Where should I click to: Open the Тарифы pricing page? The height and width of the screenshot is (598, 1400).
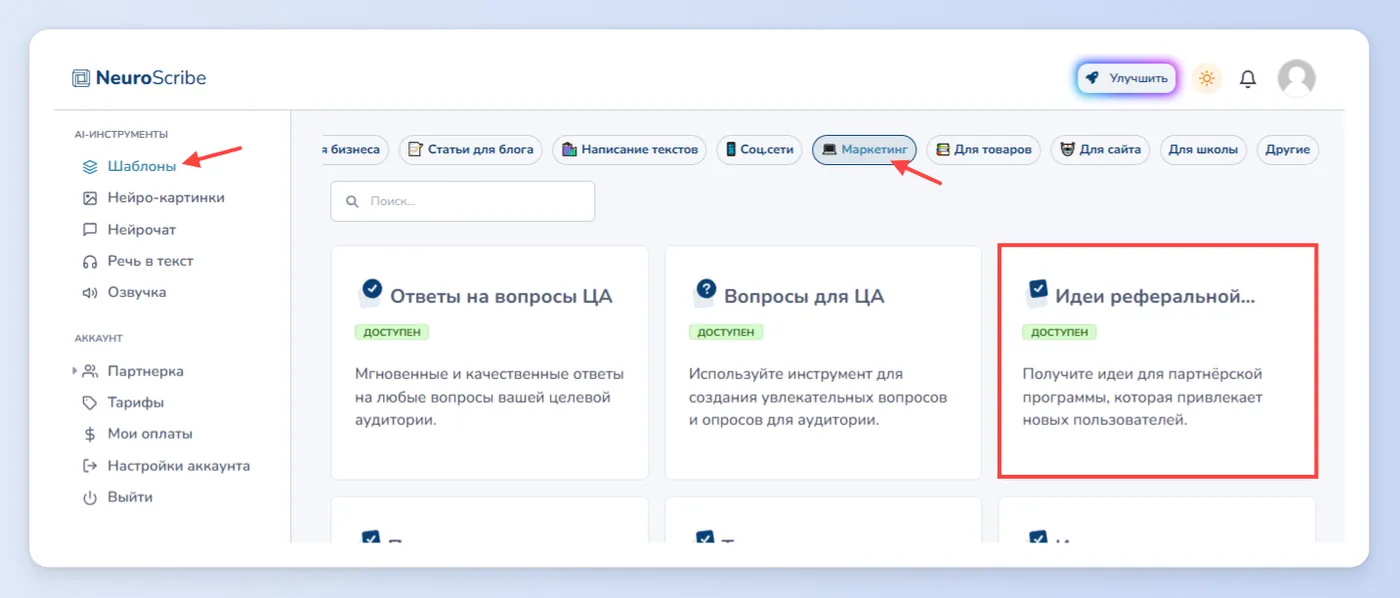136,403
